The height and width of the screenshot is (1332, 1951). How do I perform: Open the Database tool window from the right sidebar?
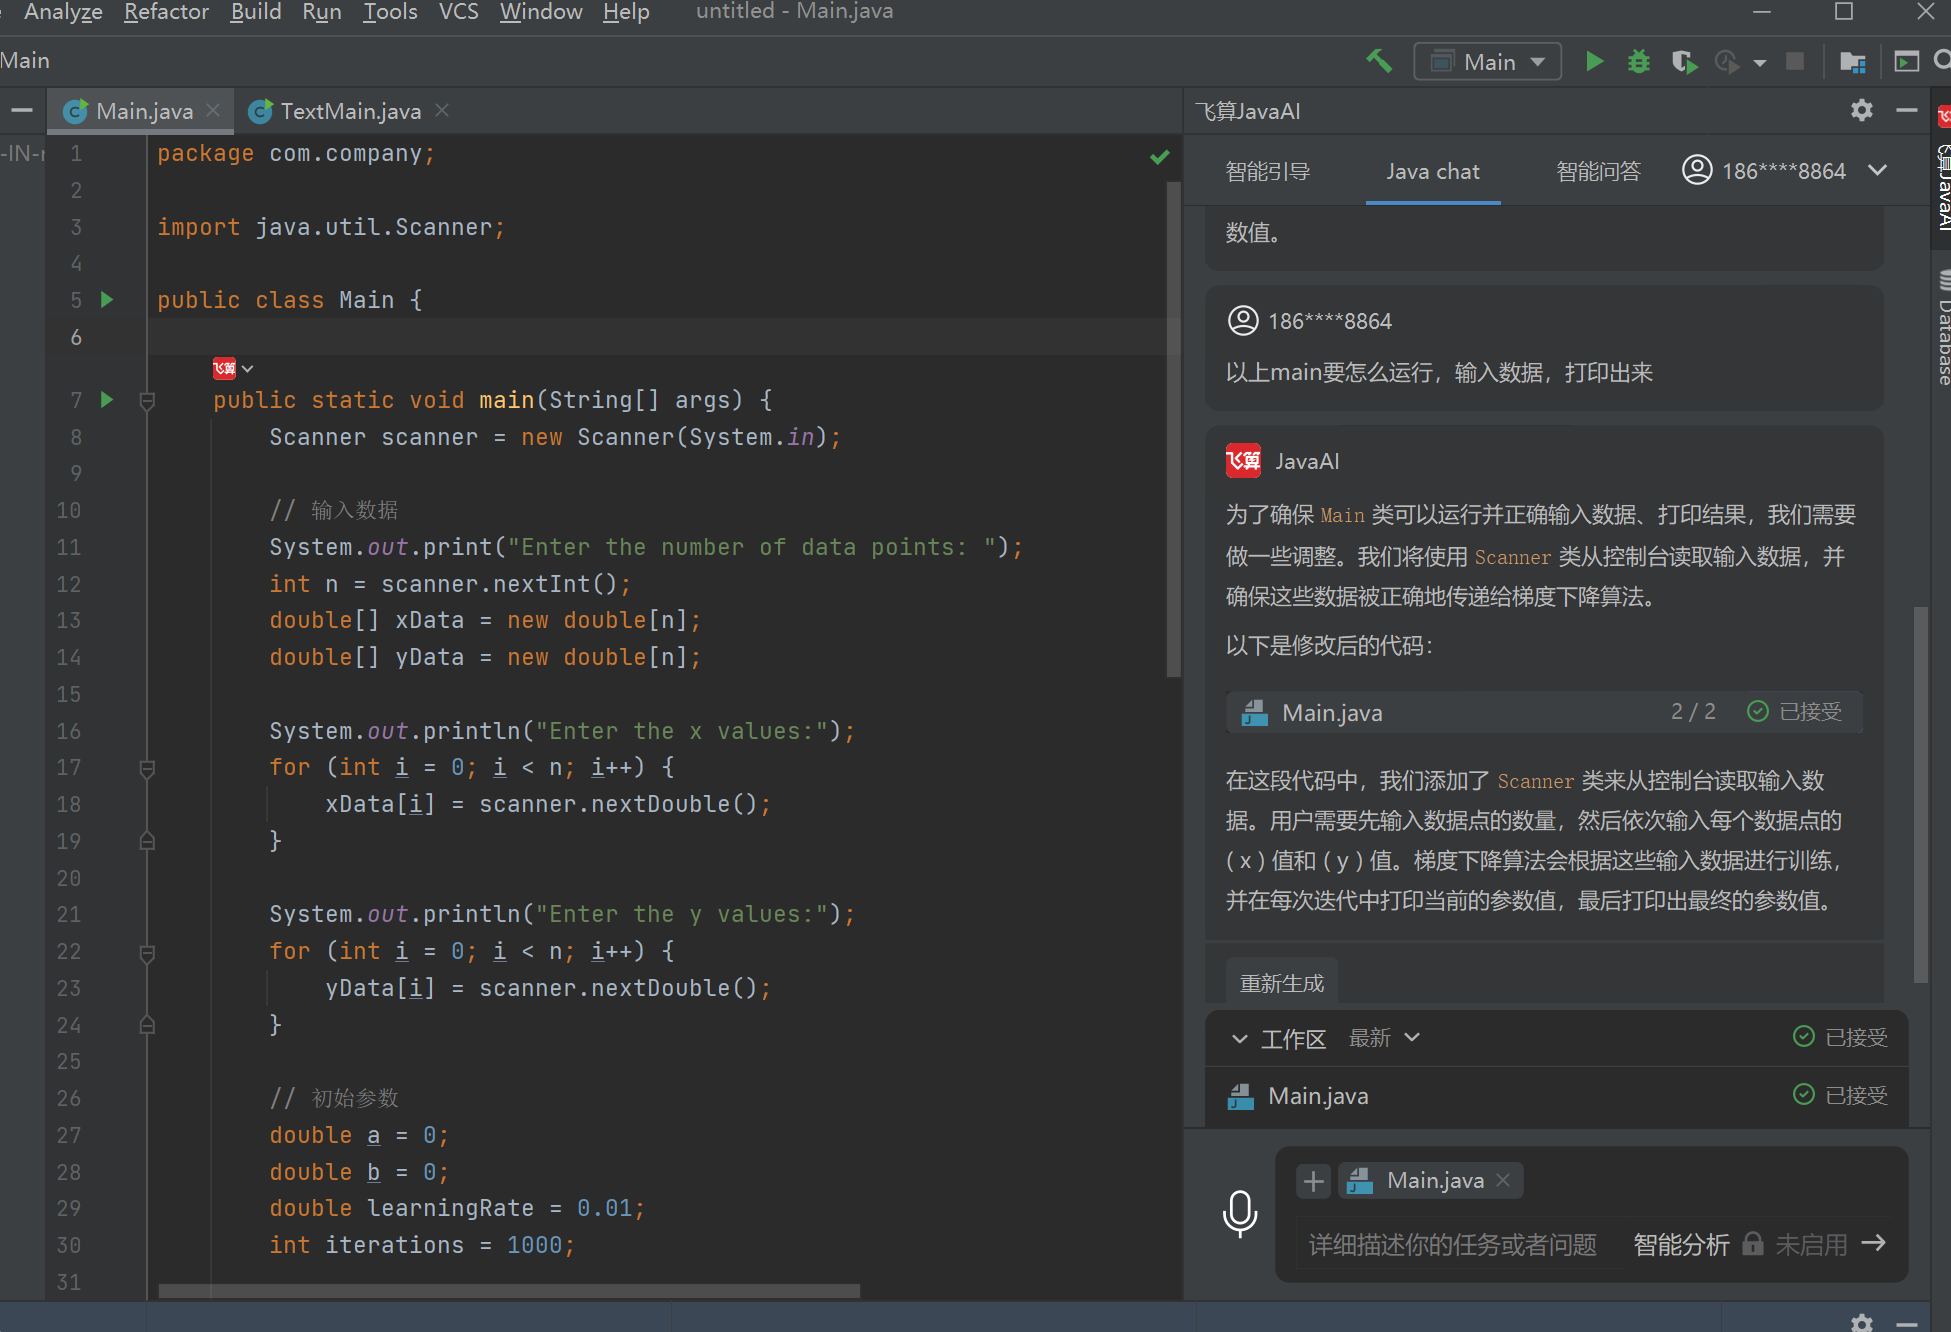click(x=1943, y=328)
